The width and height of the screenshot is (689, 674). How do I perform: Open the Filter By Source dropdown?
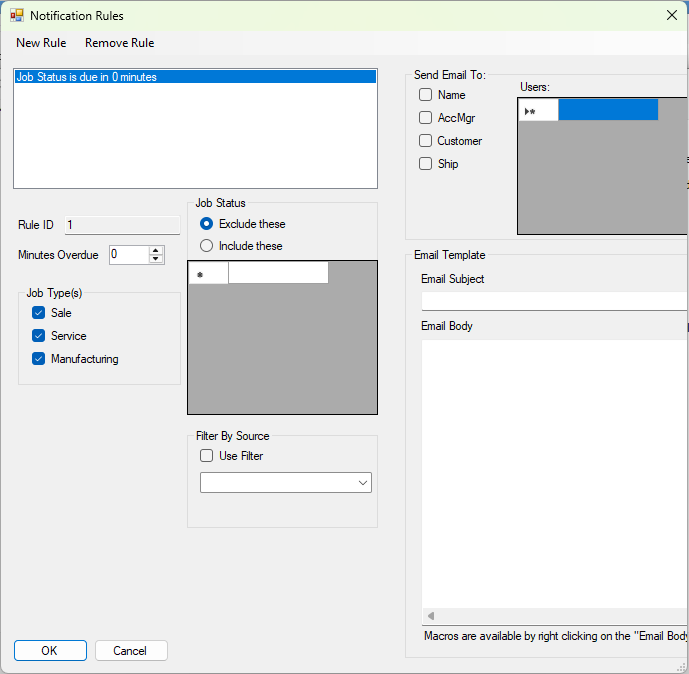click(362, 483)
